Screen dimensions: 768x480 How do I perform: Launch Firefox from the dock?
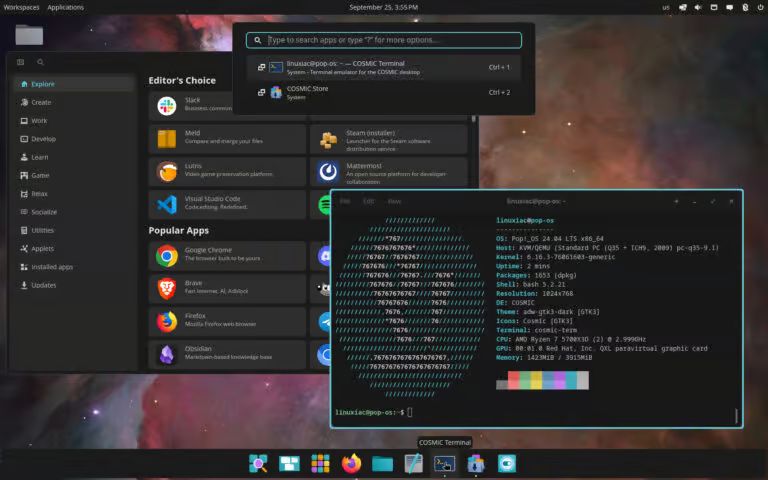pos(351,463)
